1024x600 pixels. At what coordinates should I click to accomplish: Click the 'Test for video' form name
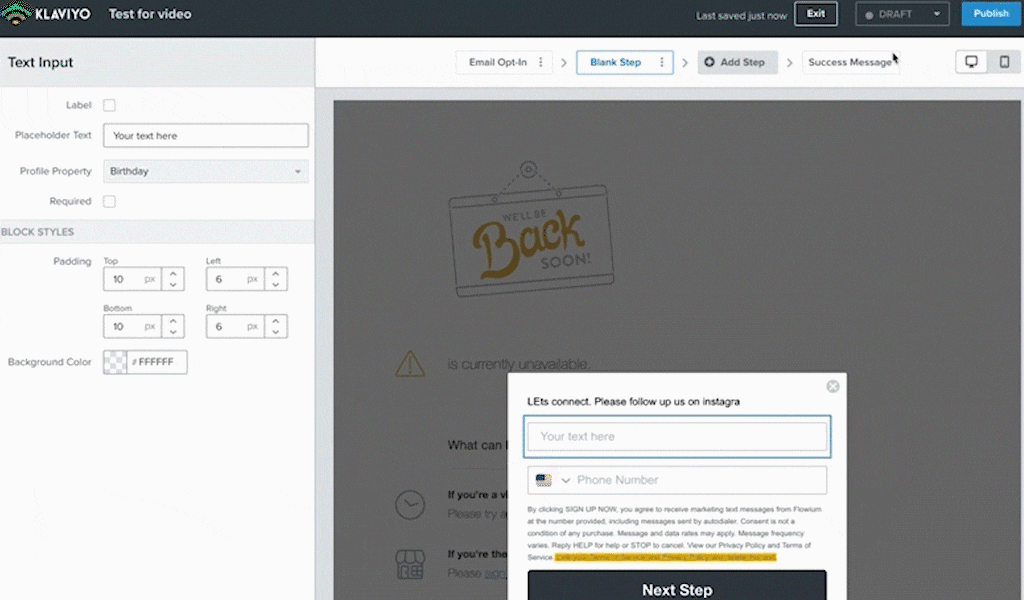150,14
